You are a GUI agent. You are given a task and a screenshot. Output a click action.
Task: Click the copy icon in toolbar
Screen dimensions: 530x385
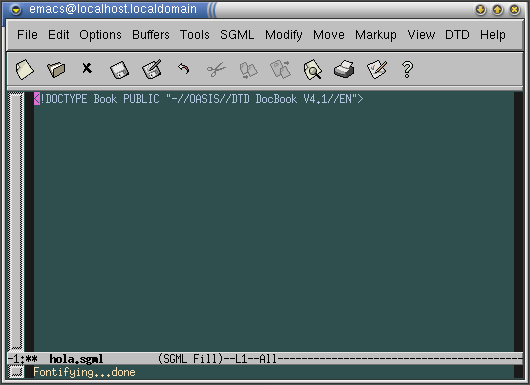pyautogui.click(x=248, y=70)
